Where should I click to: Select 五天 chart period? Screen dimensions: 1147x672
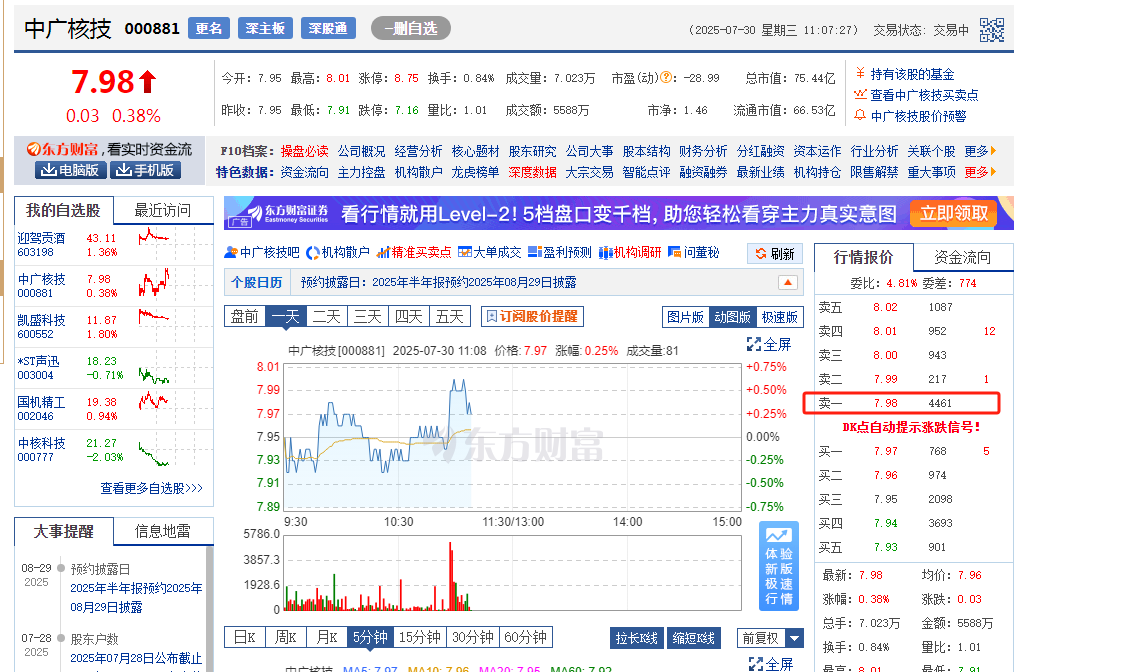pos(450,317)
